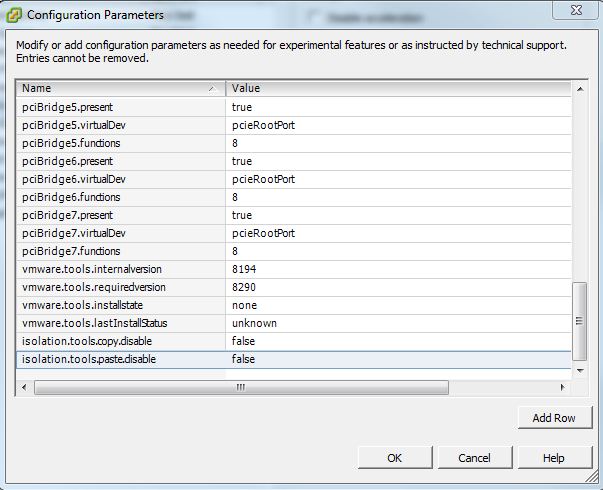Screen dimensions: 603x490
Task: Edit value 8 of pciBridge5.functions
Action: (398, 143)
